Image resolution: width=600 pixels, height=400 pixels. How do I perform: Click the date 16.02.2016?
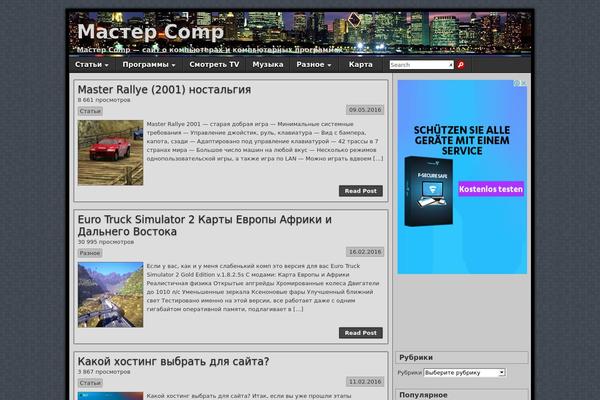[x=365, y=252]
